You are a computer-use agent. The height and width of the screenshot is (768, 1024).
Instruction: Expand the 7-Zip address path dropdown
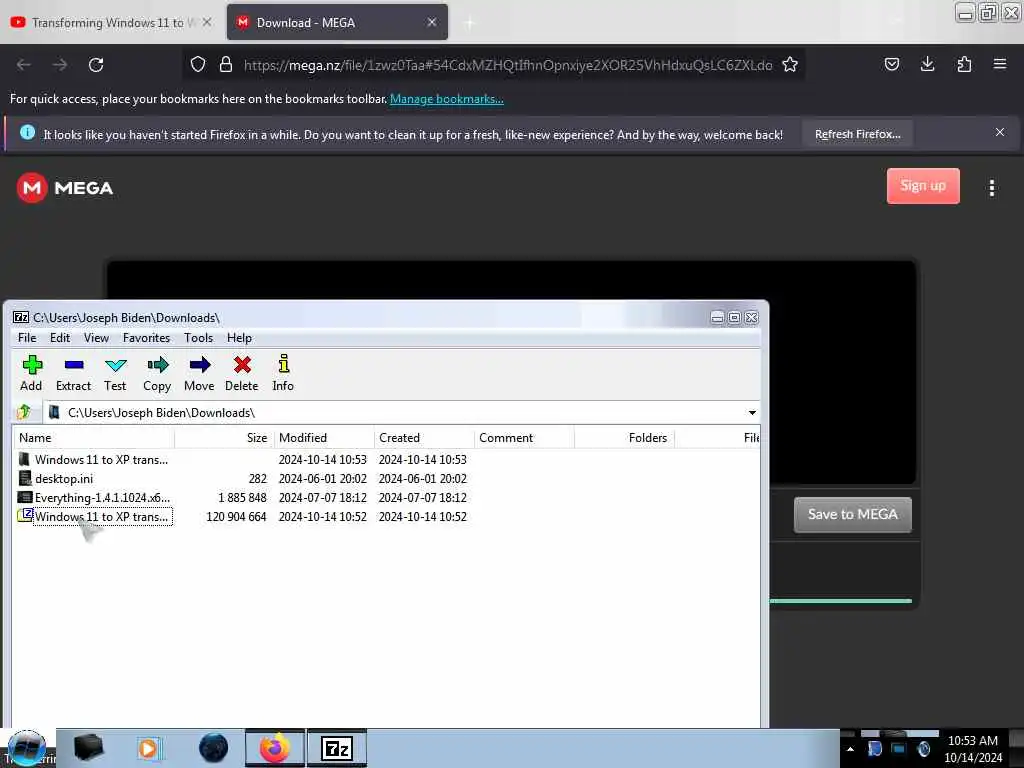[x=752, y=413]
